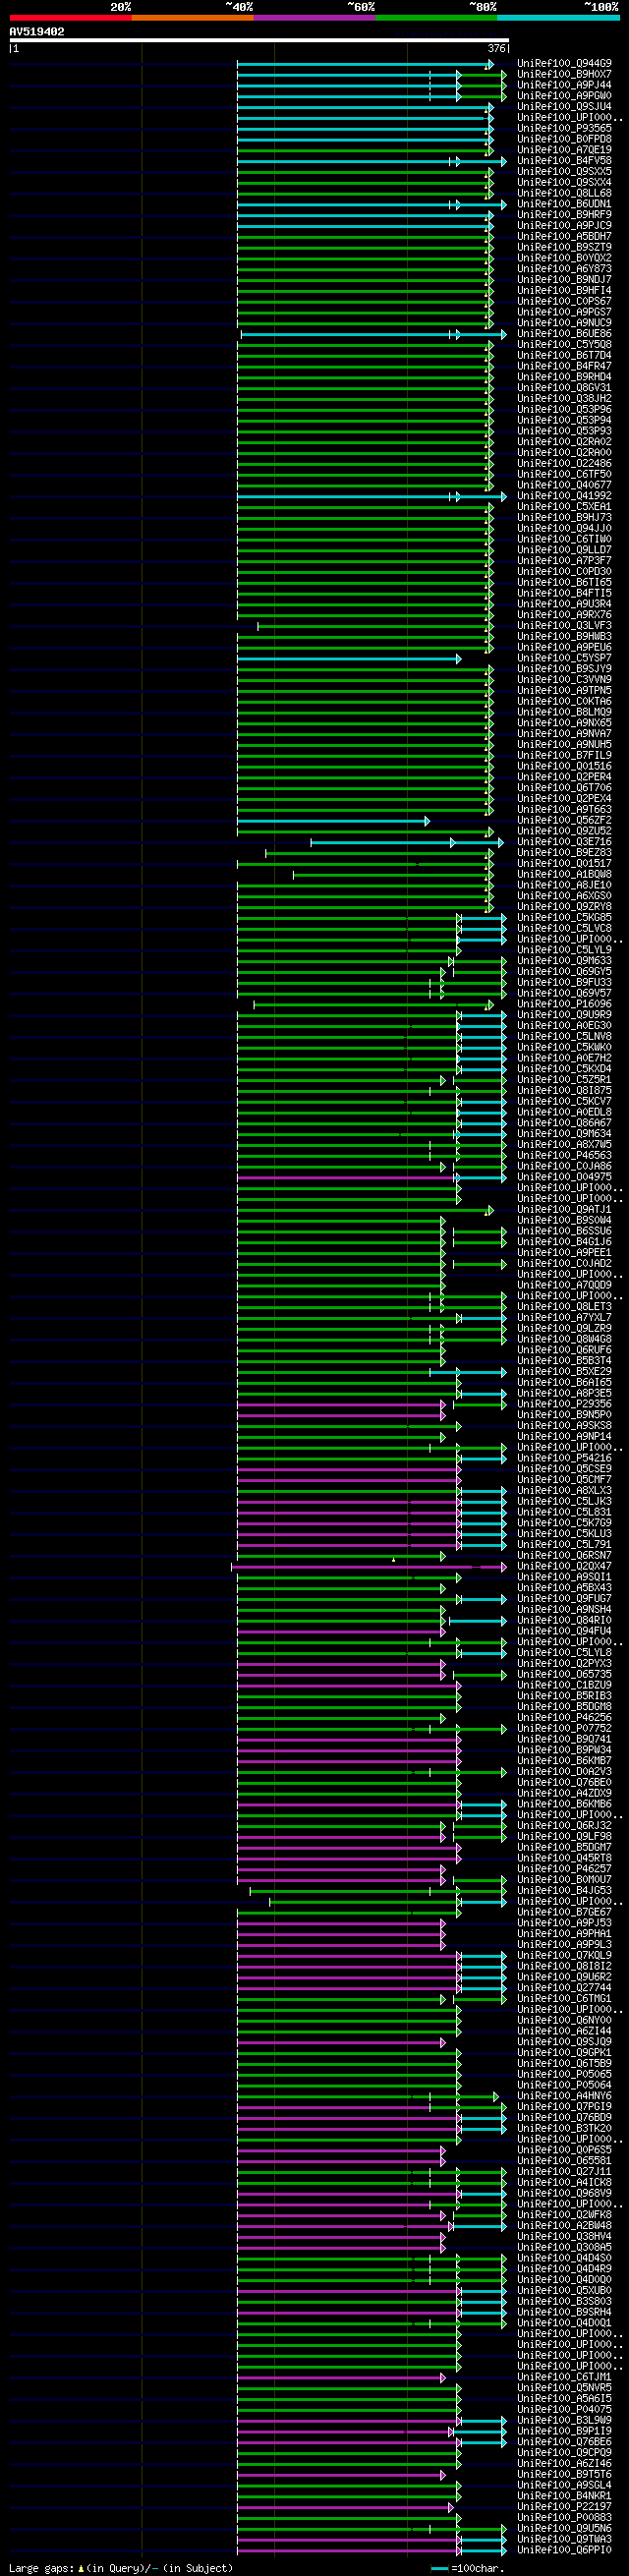Open UniRef100_A5BDH7 entry

(x=564, y=237)
